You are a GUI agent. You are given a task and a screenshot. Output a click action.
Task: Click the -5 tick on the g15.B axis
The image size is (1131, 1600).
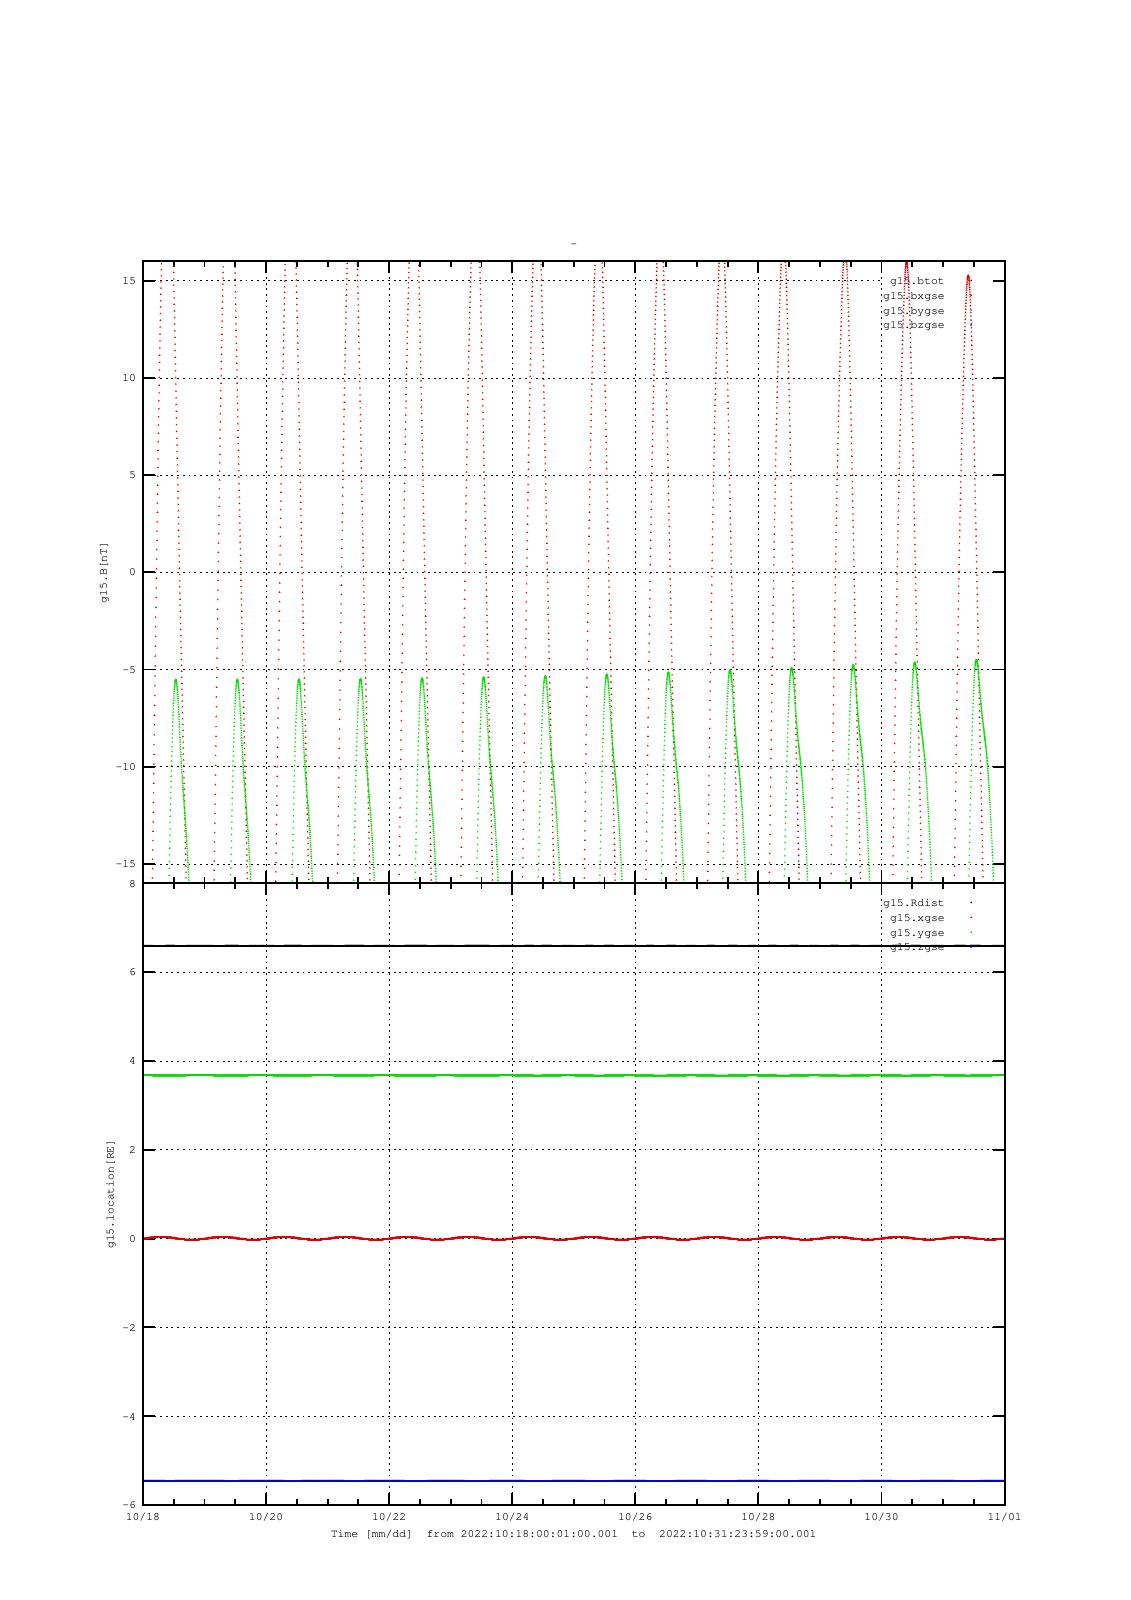click(129, 670)
